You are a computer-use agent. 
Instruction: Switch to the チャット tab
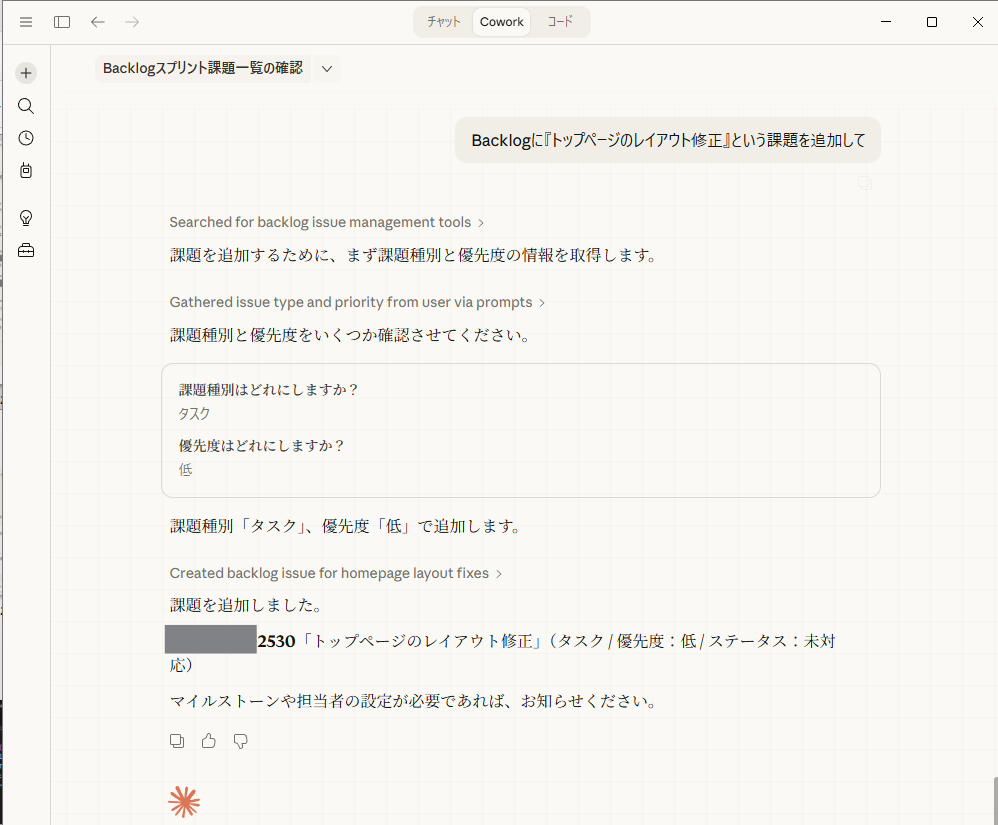coord(443,21)
